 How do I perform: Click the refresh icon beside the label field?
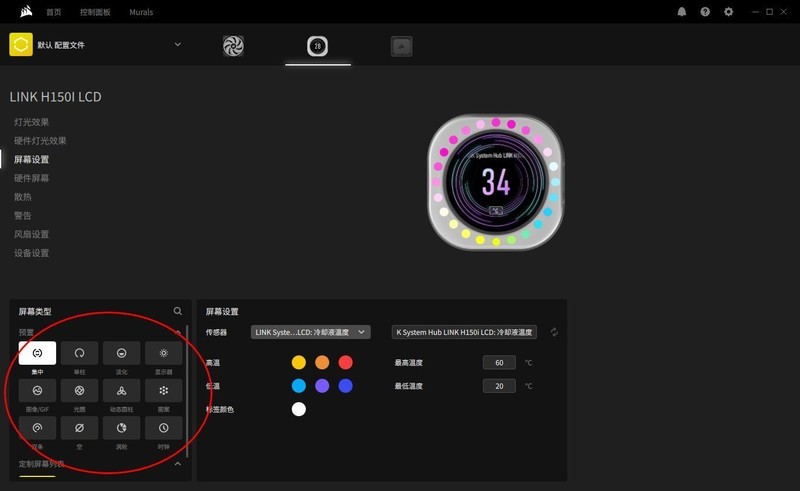click(x=554, y=332)
